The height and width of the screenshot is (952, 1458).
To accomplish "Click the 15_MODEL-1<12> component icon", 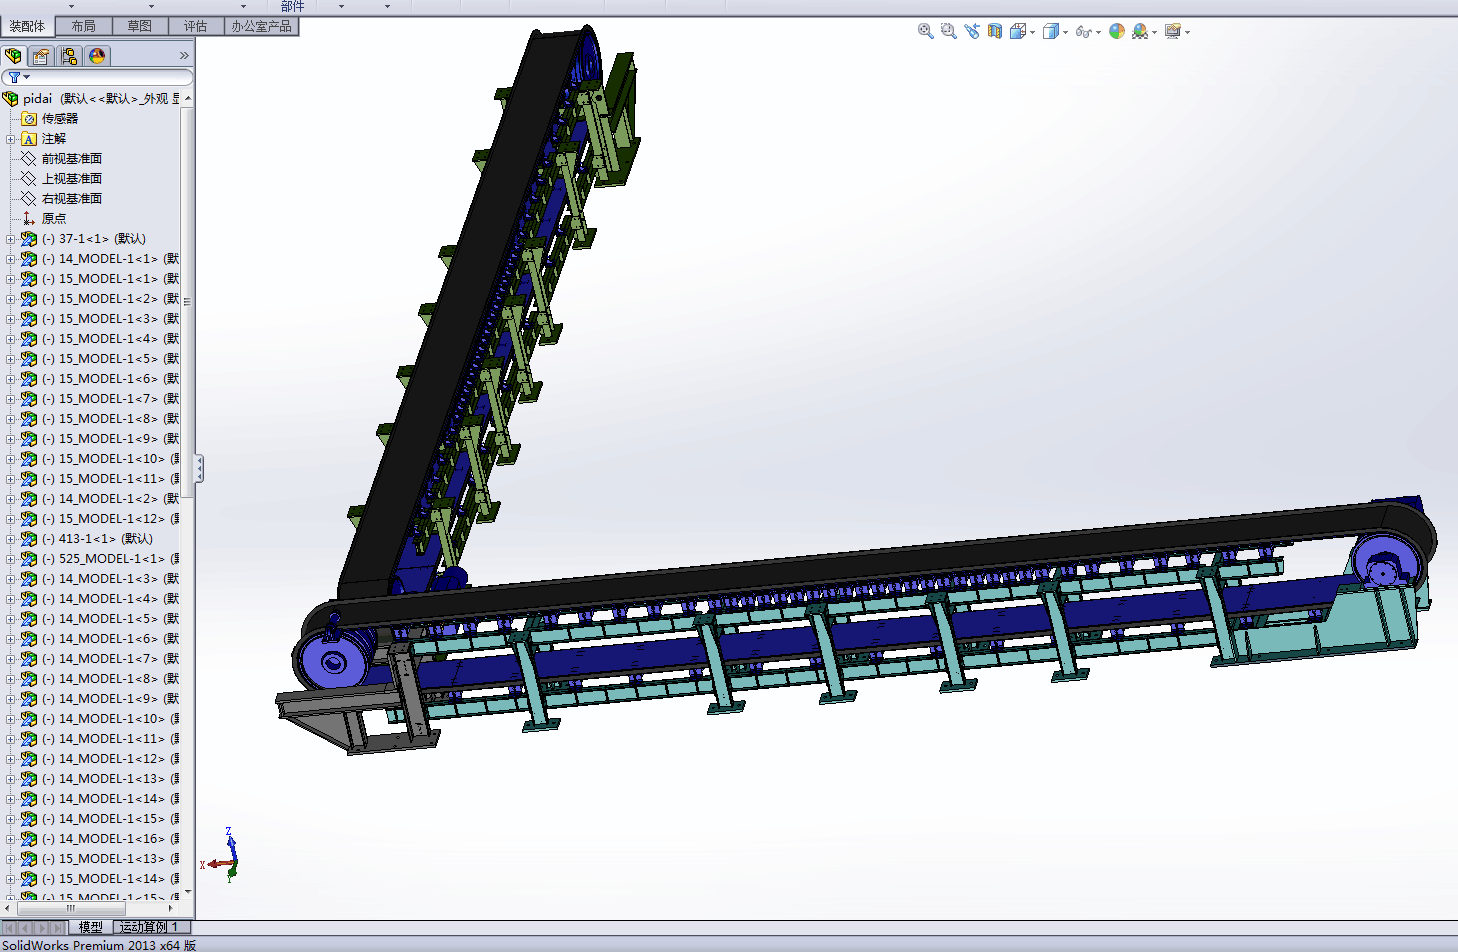I will pyautogui.click(x=29, y=518).
